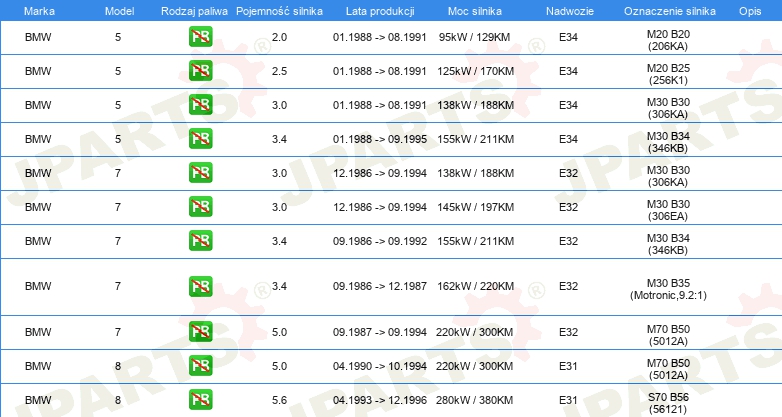Select engine code M30 B30 (306EA)
782x417 pixels.
coord(668,210)
